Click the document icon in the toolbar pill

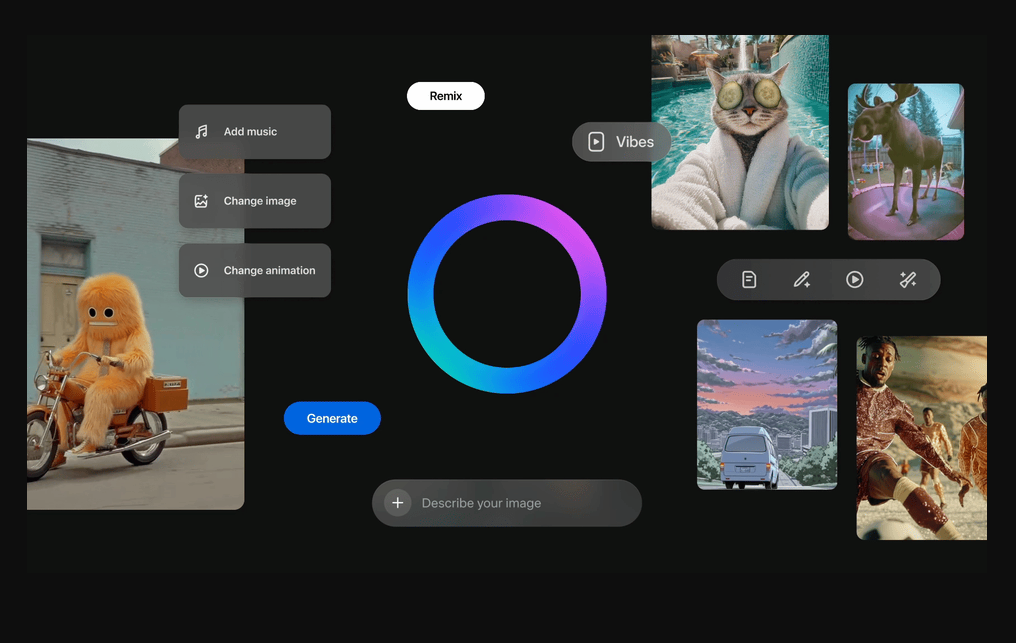point(749,280)
